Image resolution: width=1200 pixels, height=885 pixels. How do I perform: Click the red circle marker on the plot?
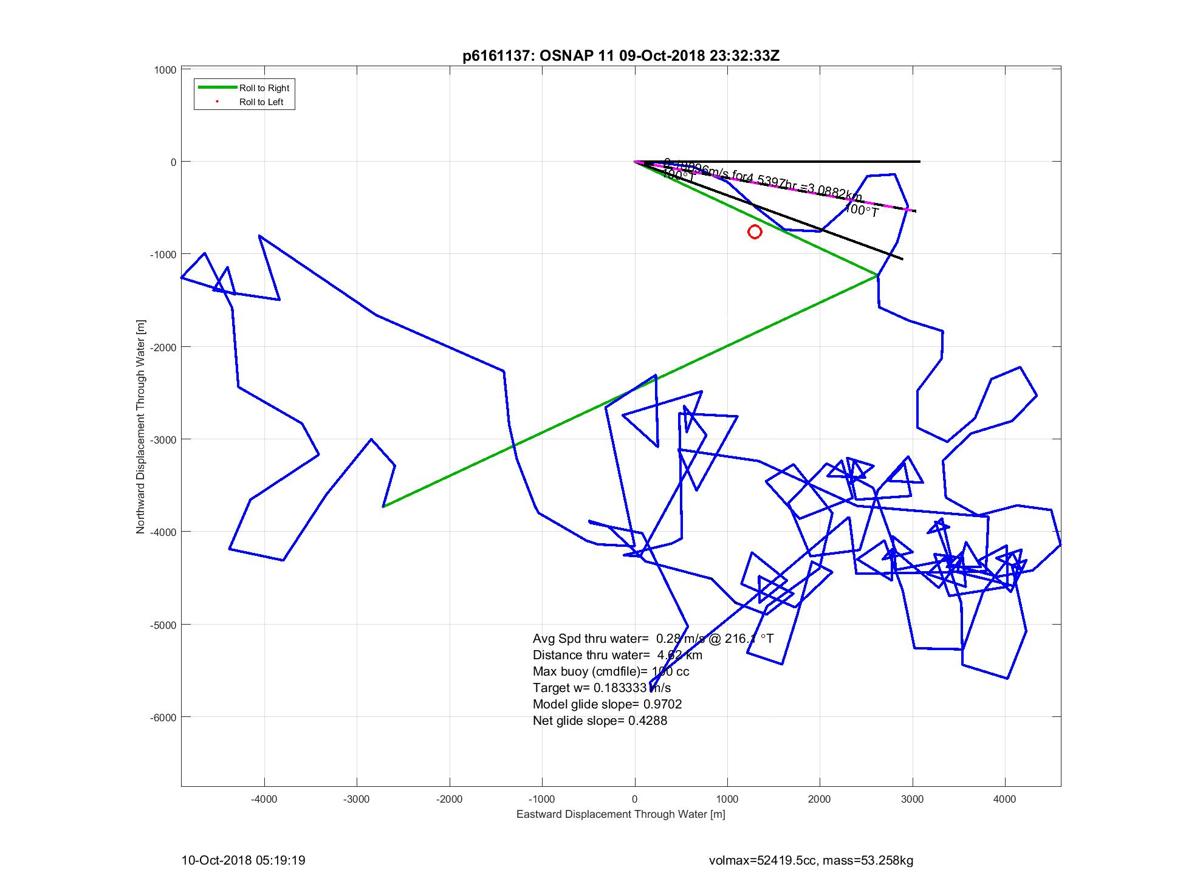755,232
